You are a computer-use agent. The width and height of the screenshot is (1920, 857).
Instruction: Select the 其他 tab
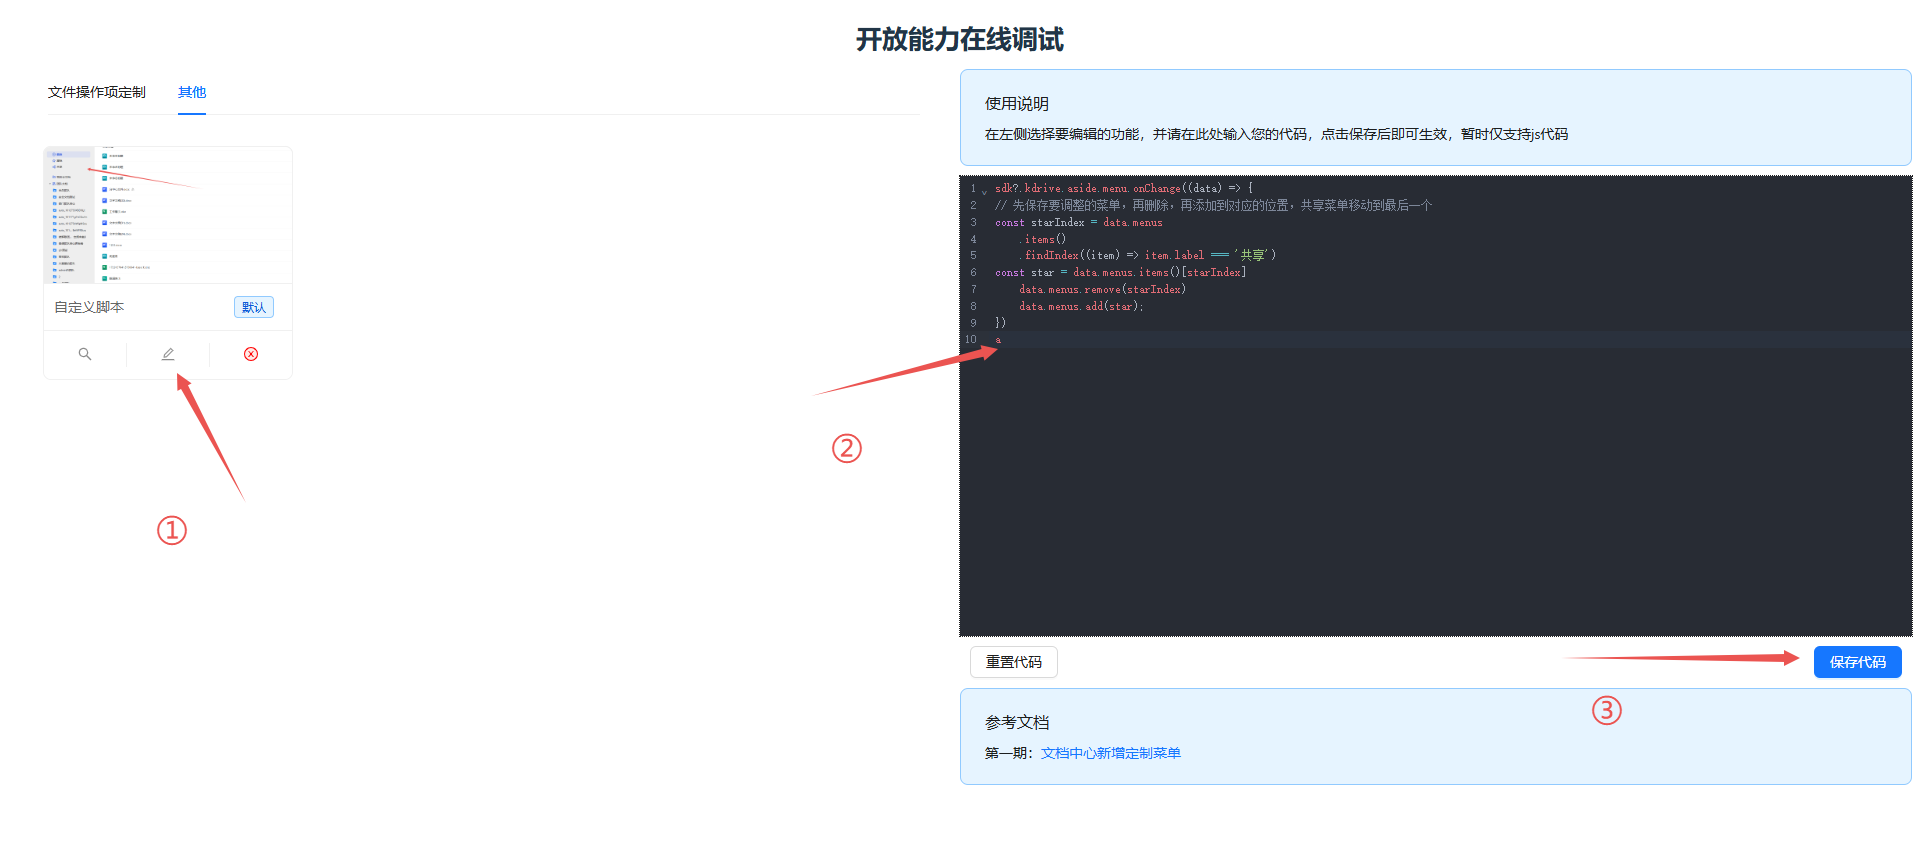click(192, 92)
